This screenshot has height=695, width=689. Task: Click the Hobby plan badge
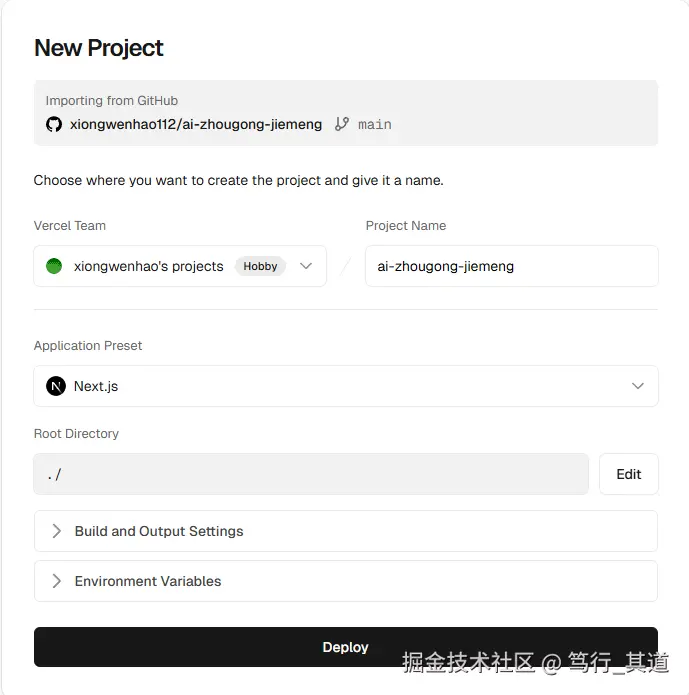point(260,266)
